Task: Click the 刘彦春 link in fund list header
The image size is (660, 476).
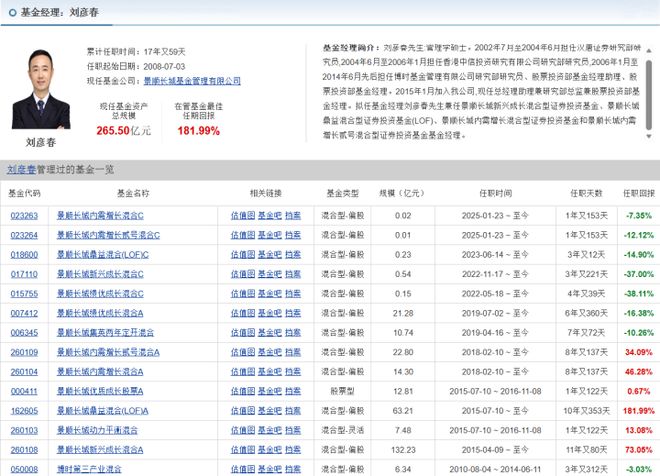Action: click(21, 170)
